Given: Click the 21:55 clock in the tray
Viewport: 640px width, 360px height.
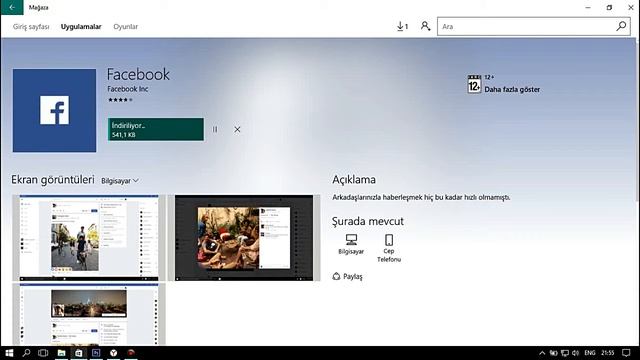Looking at the screenshot, I should pyautogui.click(x=607, y=353).
